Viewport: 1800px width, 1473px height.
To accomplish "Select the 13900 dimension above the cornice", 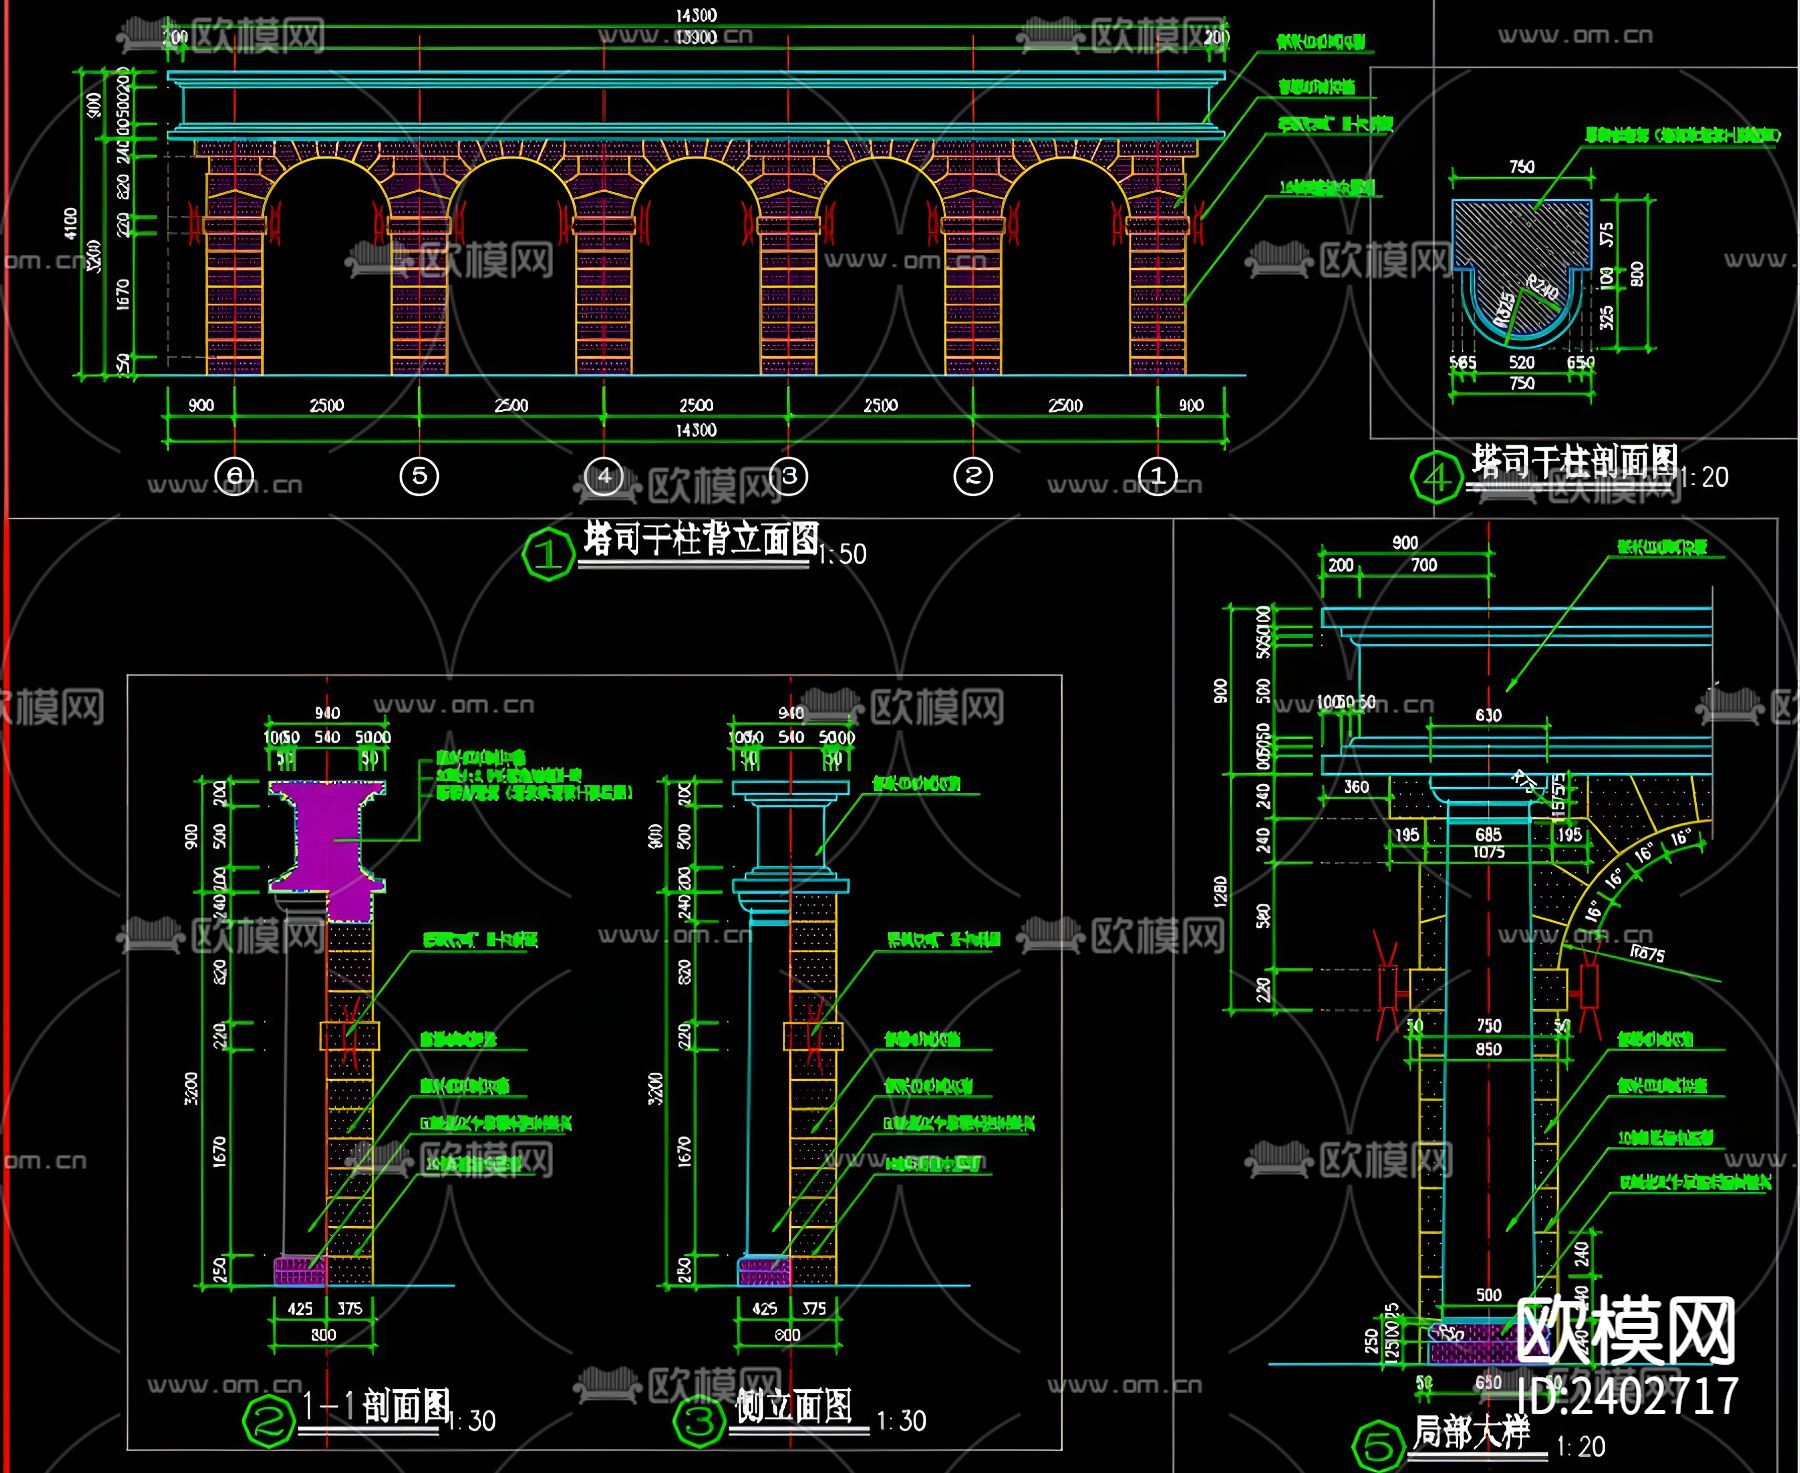I will [696, 37].
